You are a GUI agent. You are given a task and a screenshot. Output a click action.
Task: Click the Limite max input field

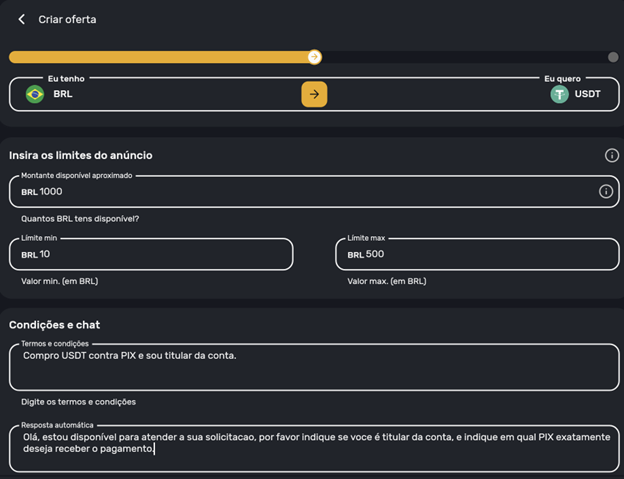click(477, 254)
